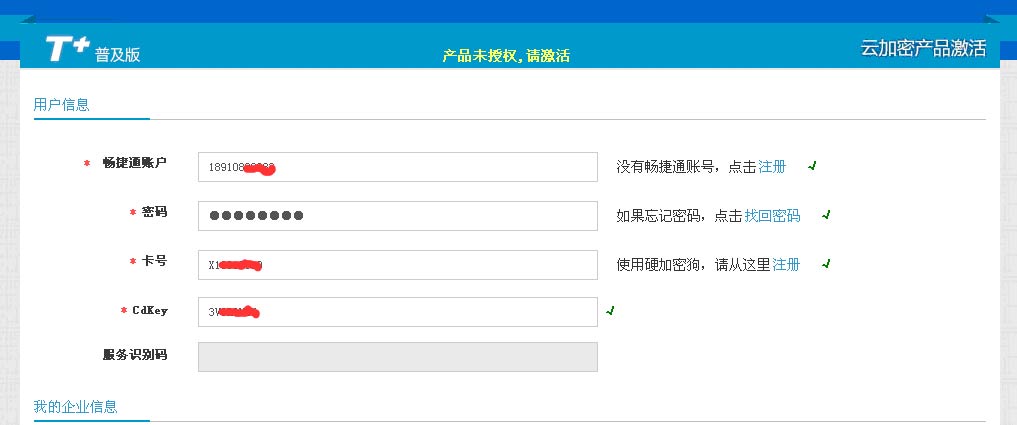Click green checkmark beside account 注册 link
The image size is (1017, 425).
[x=812, y=166]
